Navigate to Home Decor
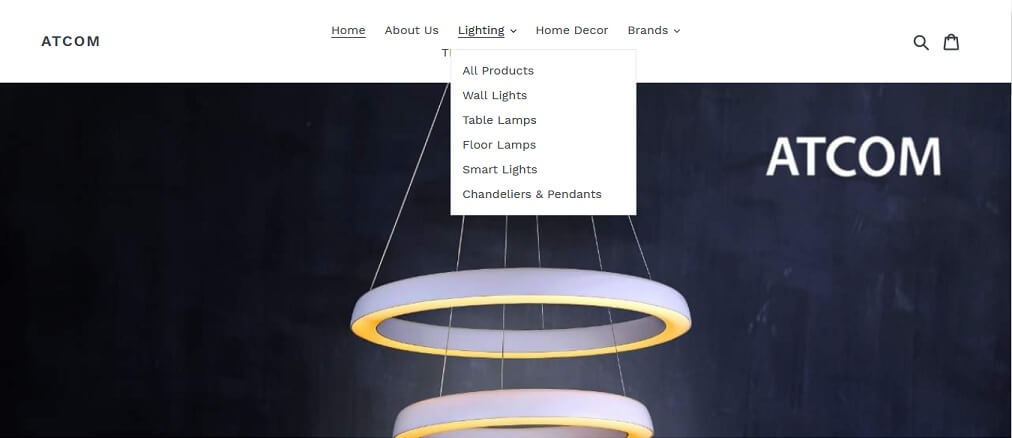This screenshot has width=1012, height=438. pos(572,30)
